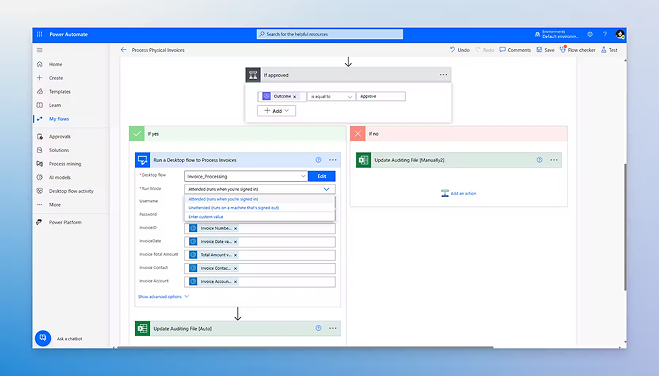Screen dimensions: 659x376
Task: Open the Ask a chatbot bubble
Action: 43,338
